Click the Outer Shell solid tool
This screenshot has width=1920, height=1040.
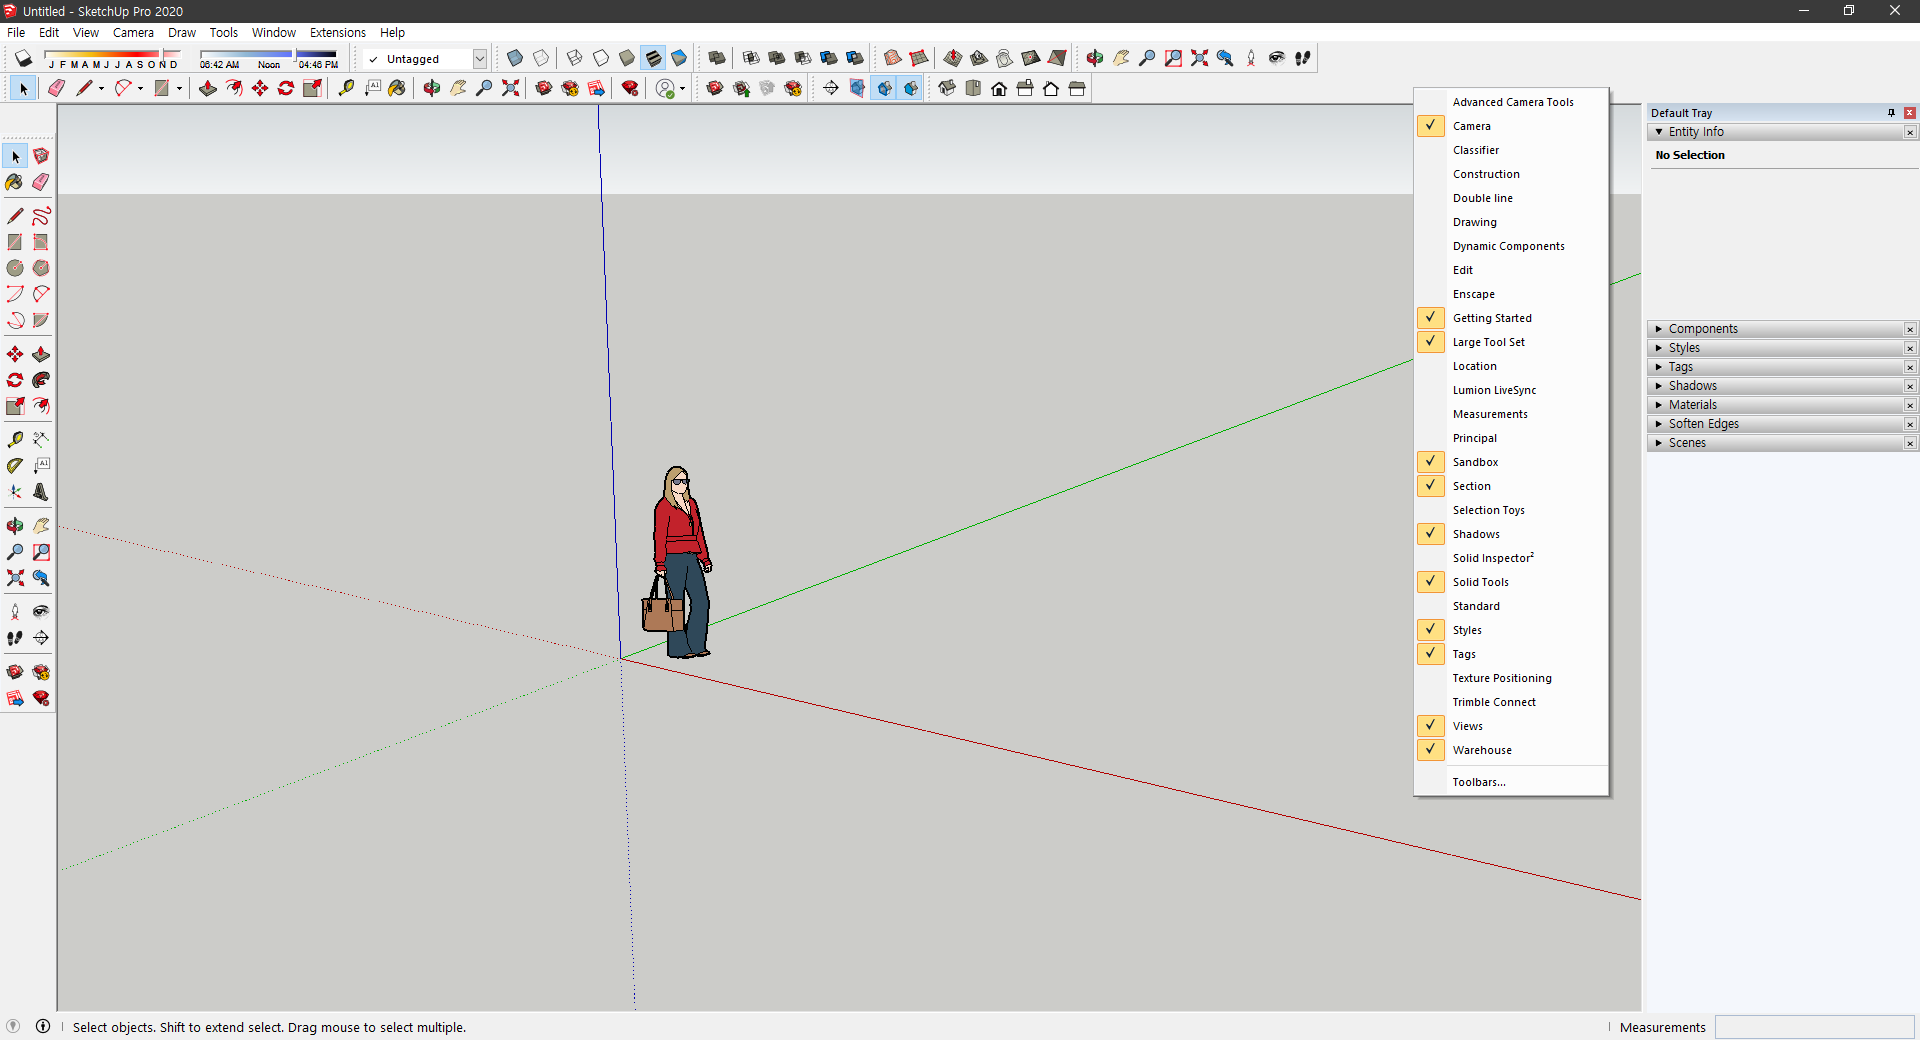coord(717,58)
